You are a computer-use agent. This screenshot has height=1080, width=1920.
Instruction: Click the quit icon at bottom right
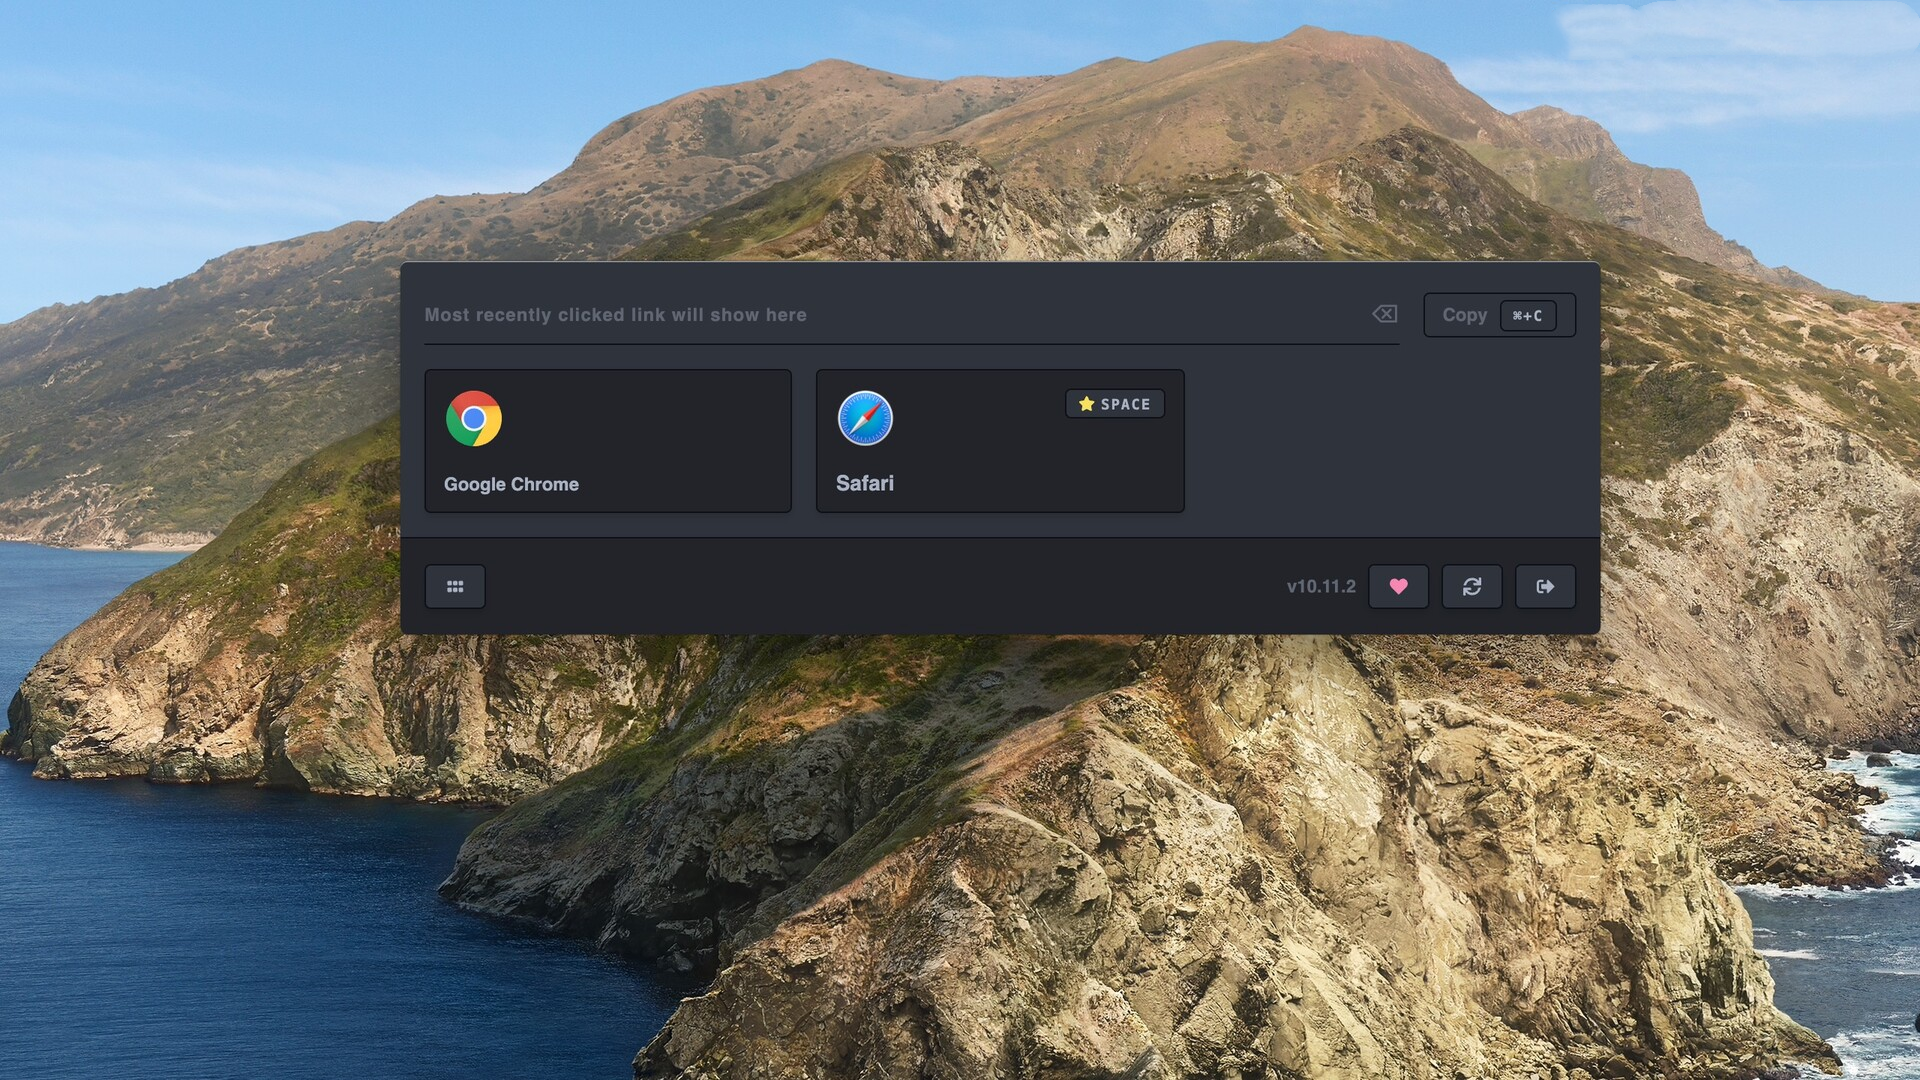1545,586
